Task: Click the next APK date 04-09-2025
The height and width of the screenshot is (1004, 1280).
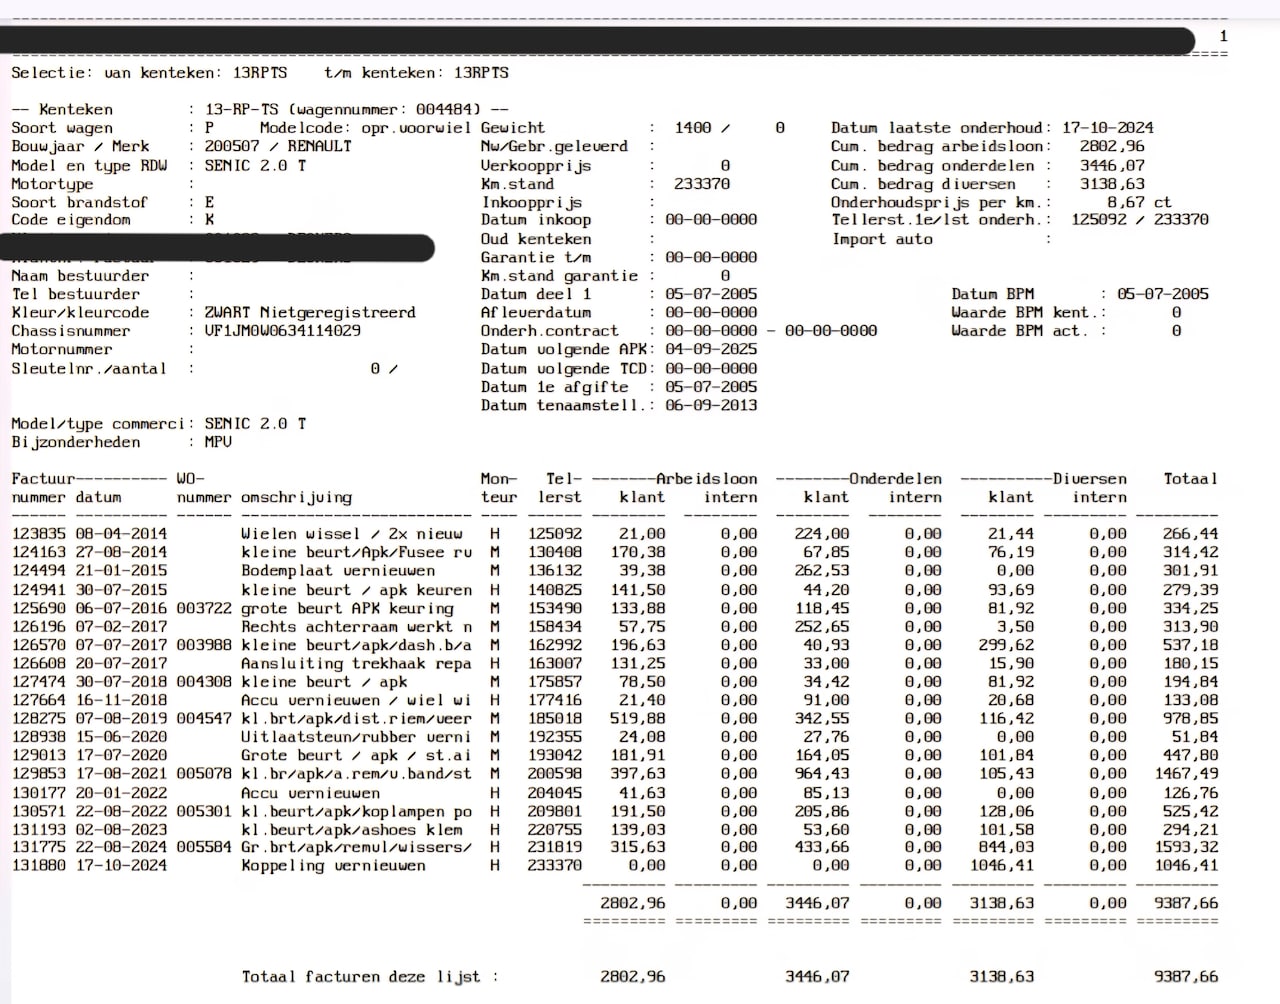Action: (x=711, y=350)
